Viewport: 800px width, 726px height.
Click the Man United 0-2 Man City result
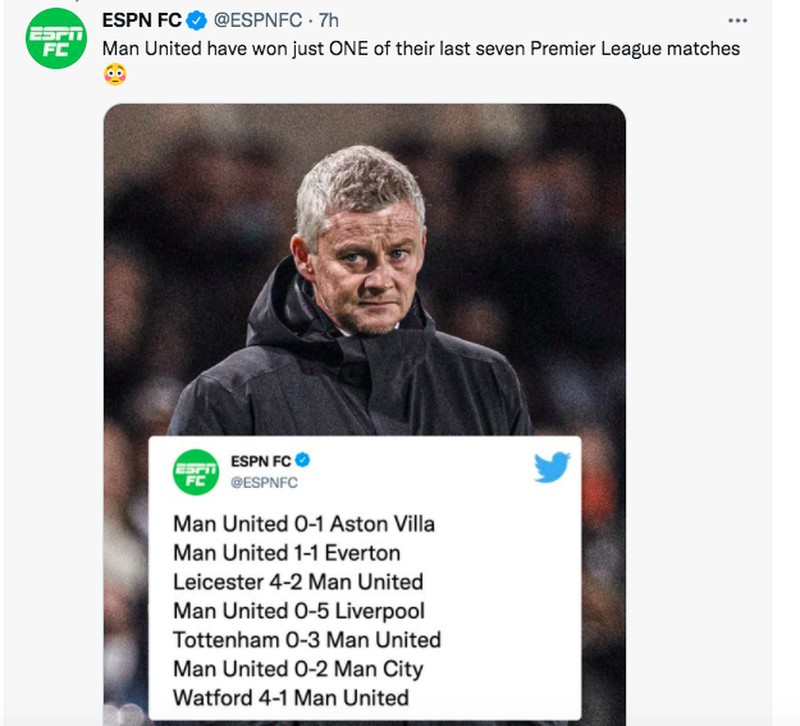click(298, 668)
